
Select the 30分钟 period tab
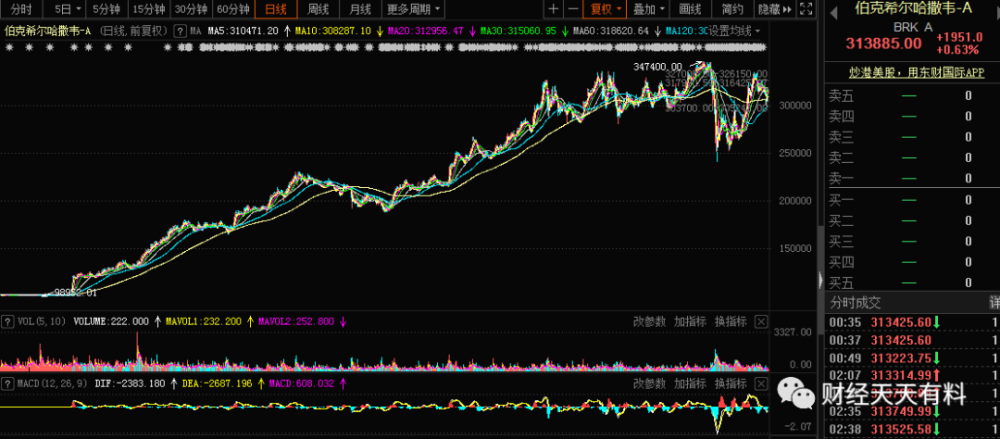coord(191,9)
